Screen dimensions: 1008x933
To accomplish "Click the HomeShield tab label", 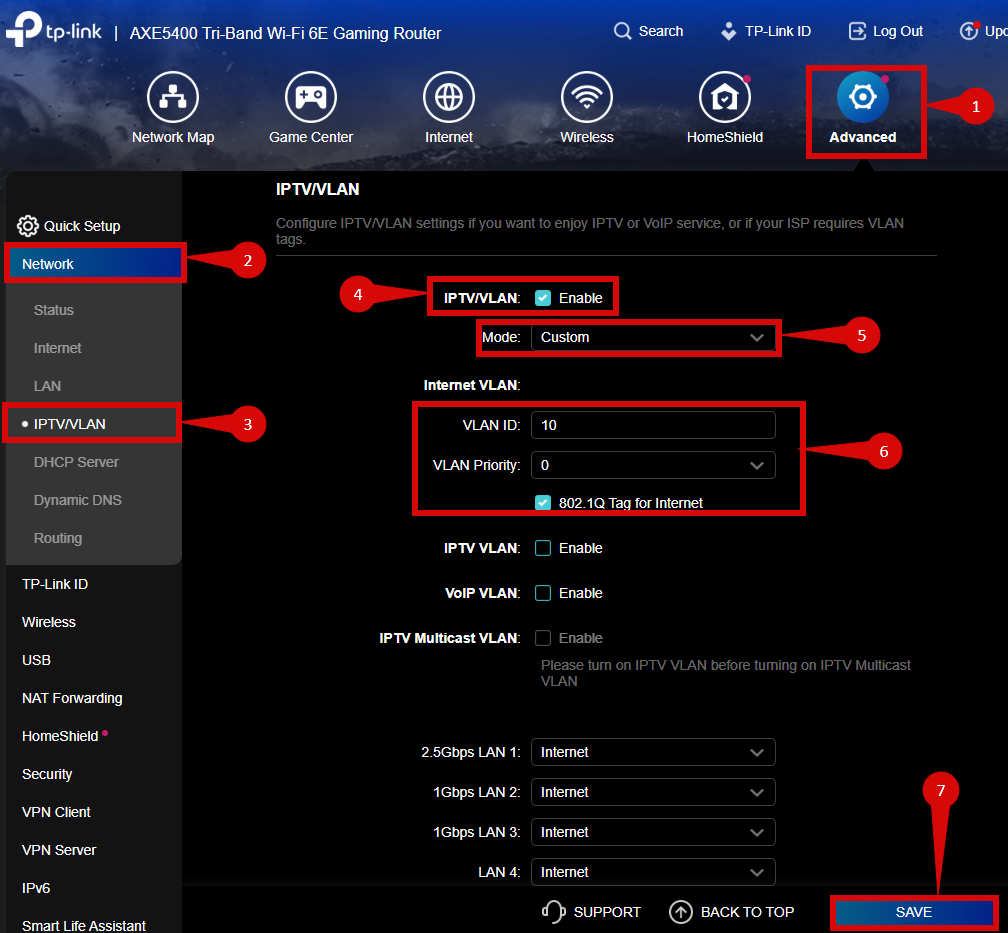I will [x=725, y=137].
